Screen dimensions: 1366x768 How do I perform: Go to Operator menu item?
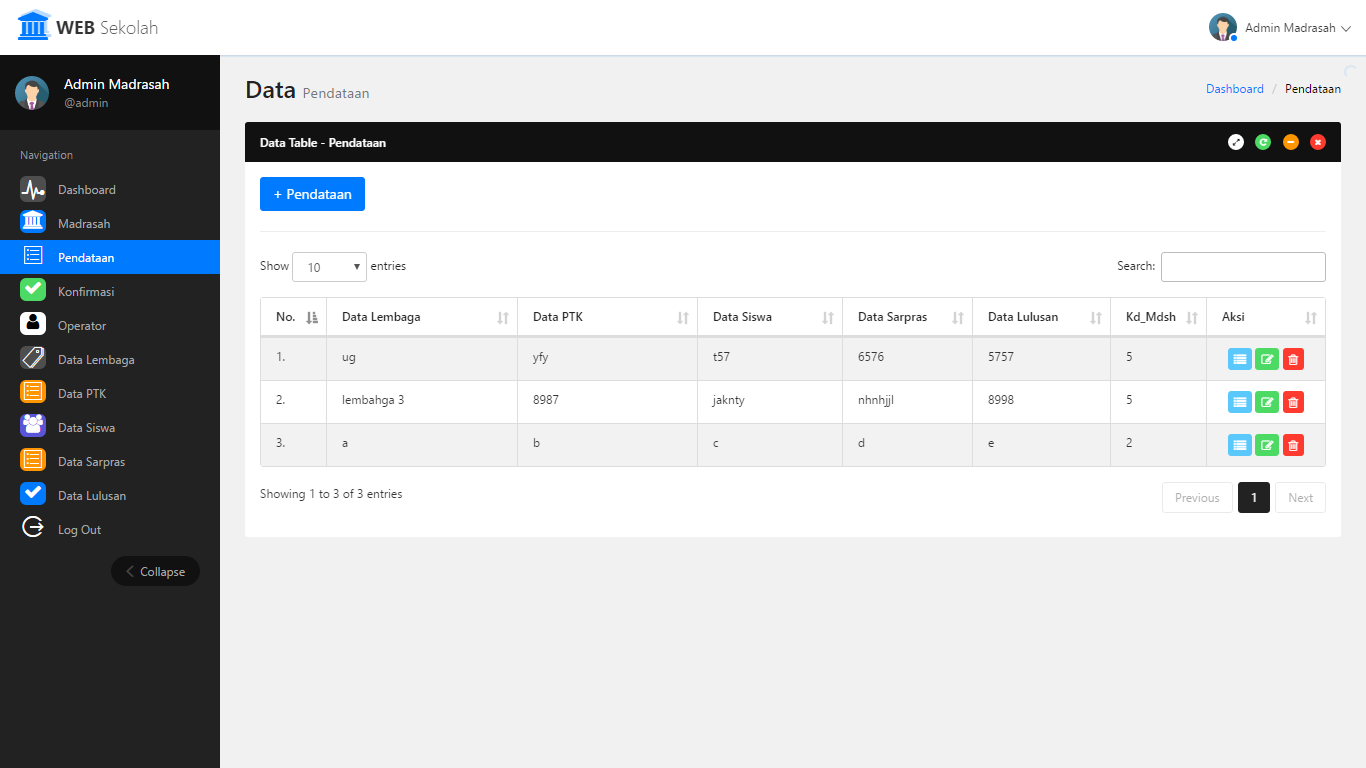tap(82, 325)
